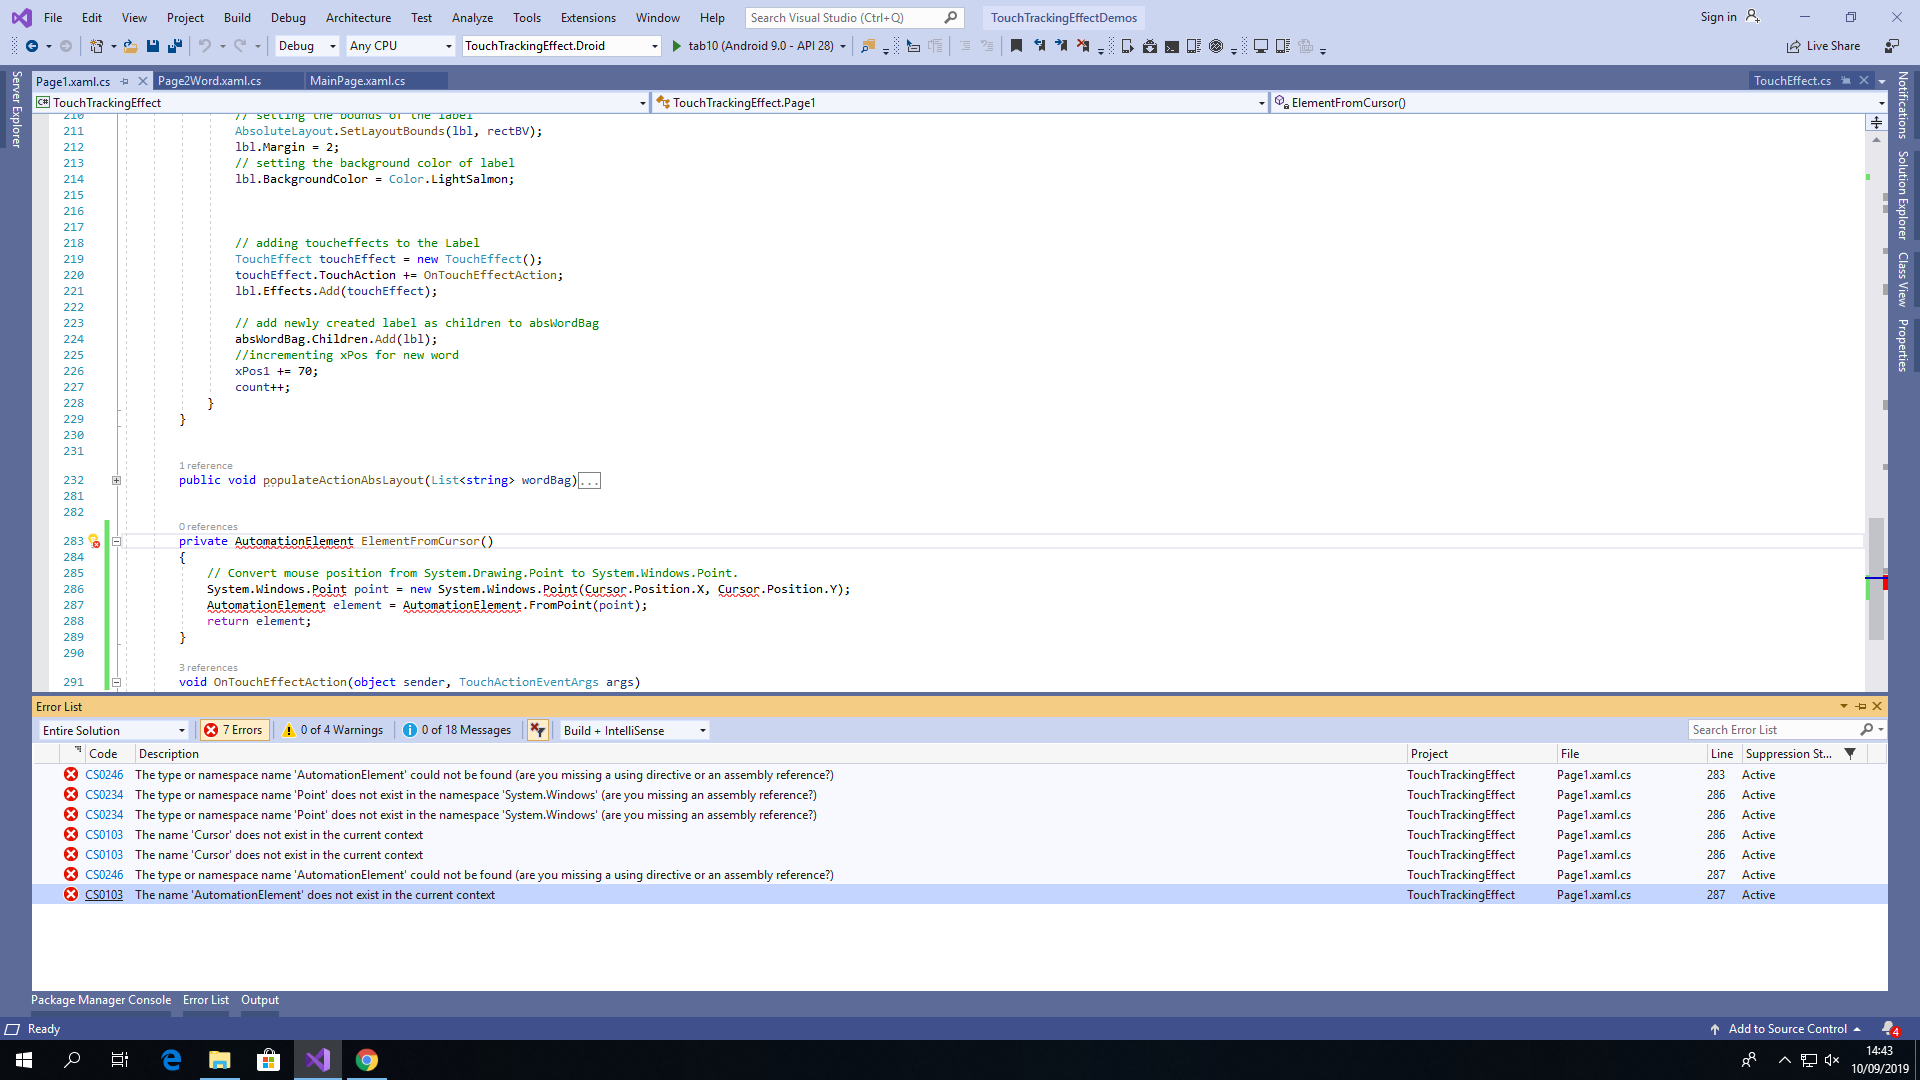Click the Open File folder icon
The width and height of the screenshot is (1920, 1080).
pyautogui.click(x=130, y=46)
